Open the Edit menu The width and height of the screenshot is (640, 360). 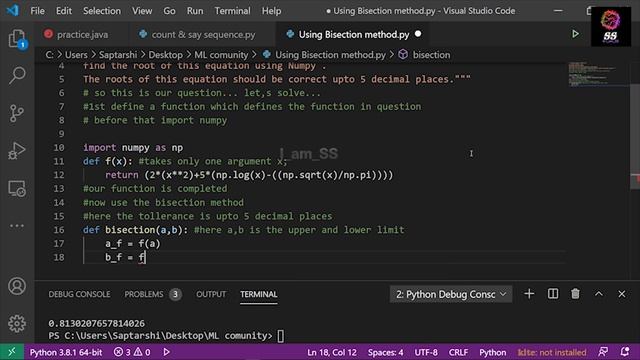64,11
